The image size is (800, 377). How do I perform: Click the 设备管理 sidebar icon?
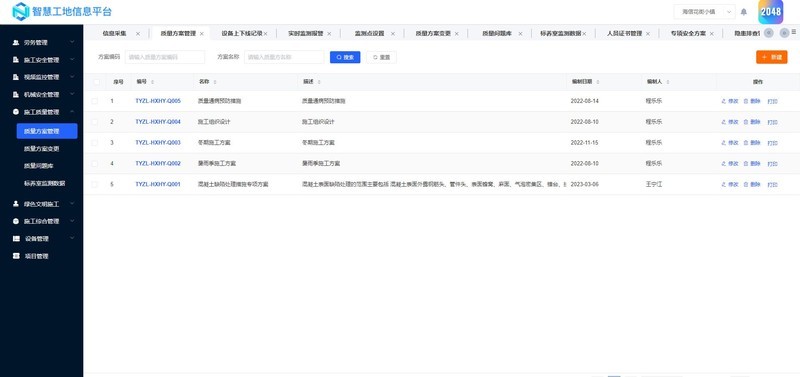(x=16, y=238)
